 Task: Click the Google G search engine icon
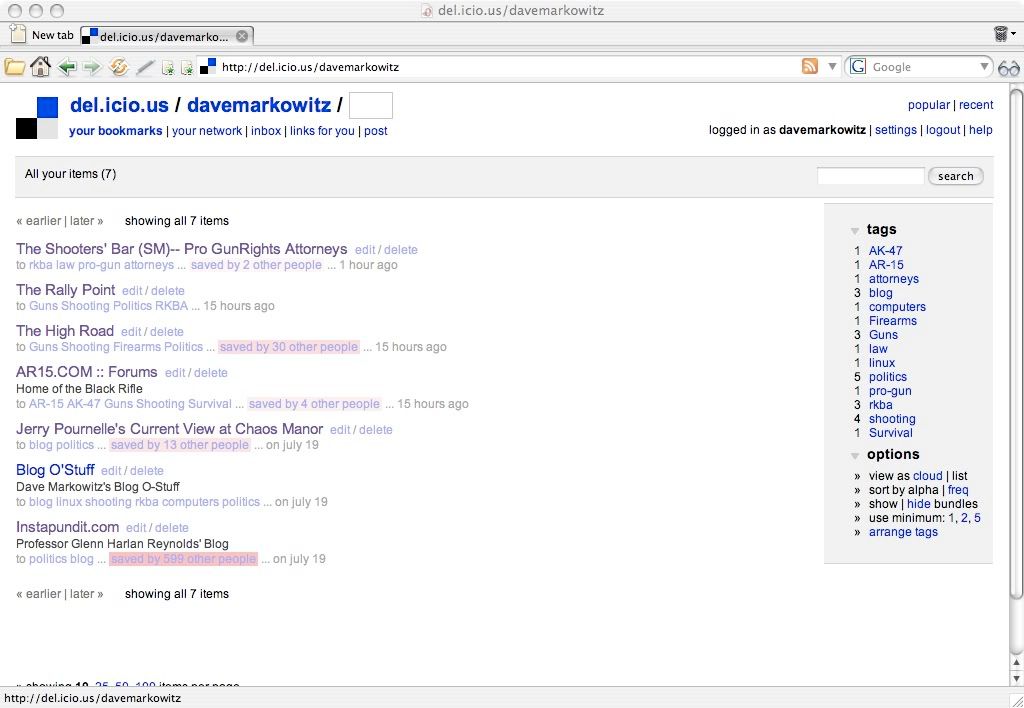[x=858, y=66]
